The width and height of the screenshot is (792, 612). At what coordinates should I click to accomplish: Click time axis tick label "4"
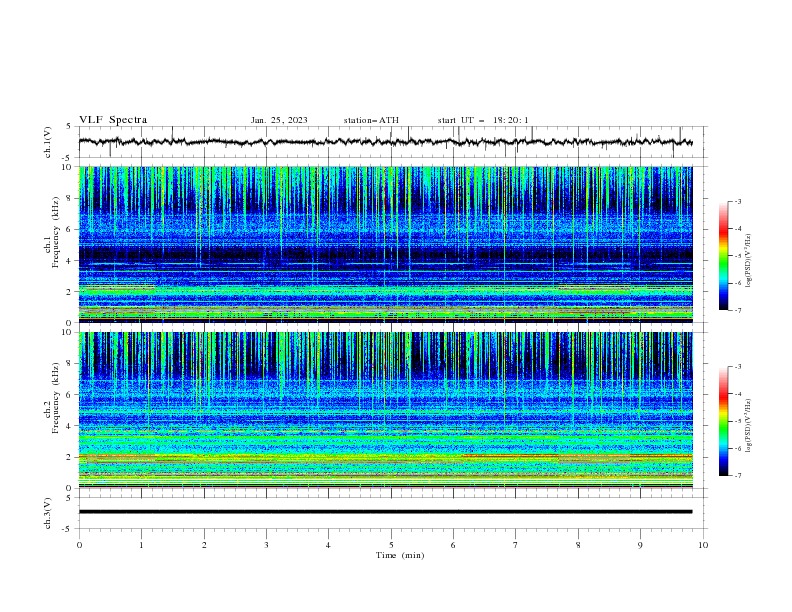coord(328,545)
